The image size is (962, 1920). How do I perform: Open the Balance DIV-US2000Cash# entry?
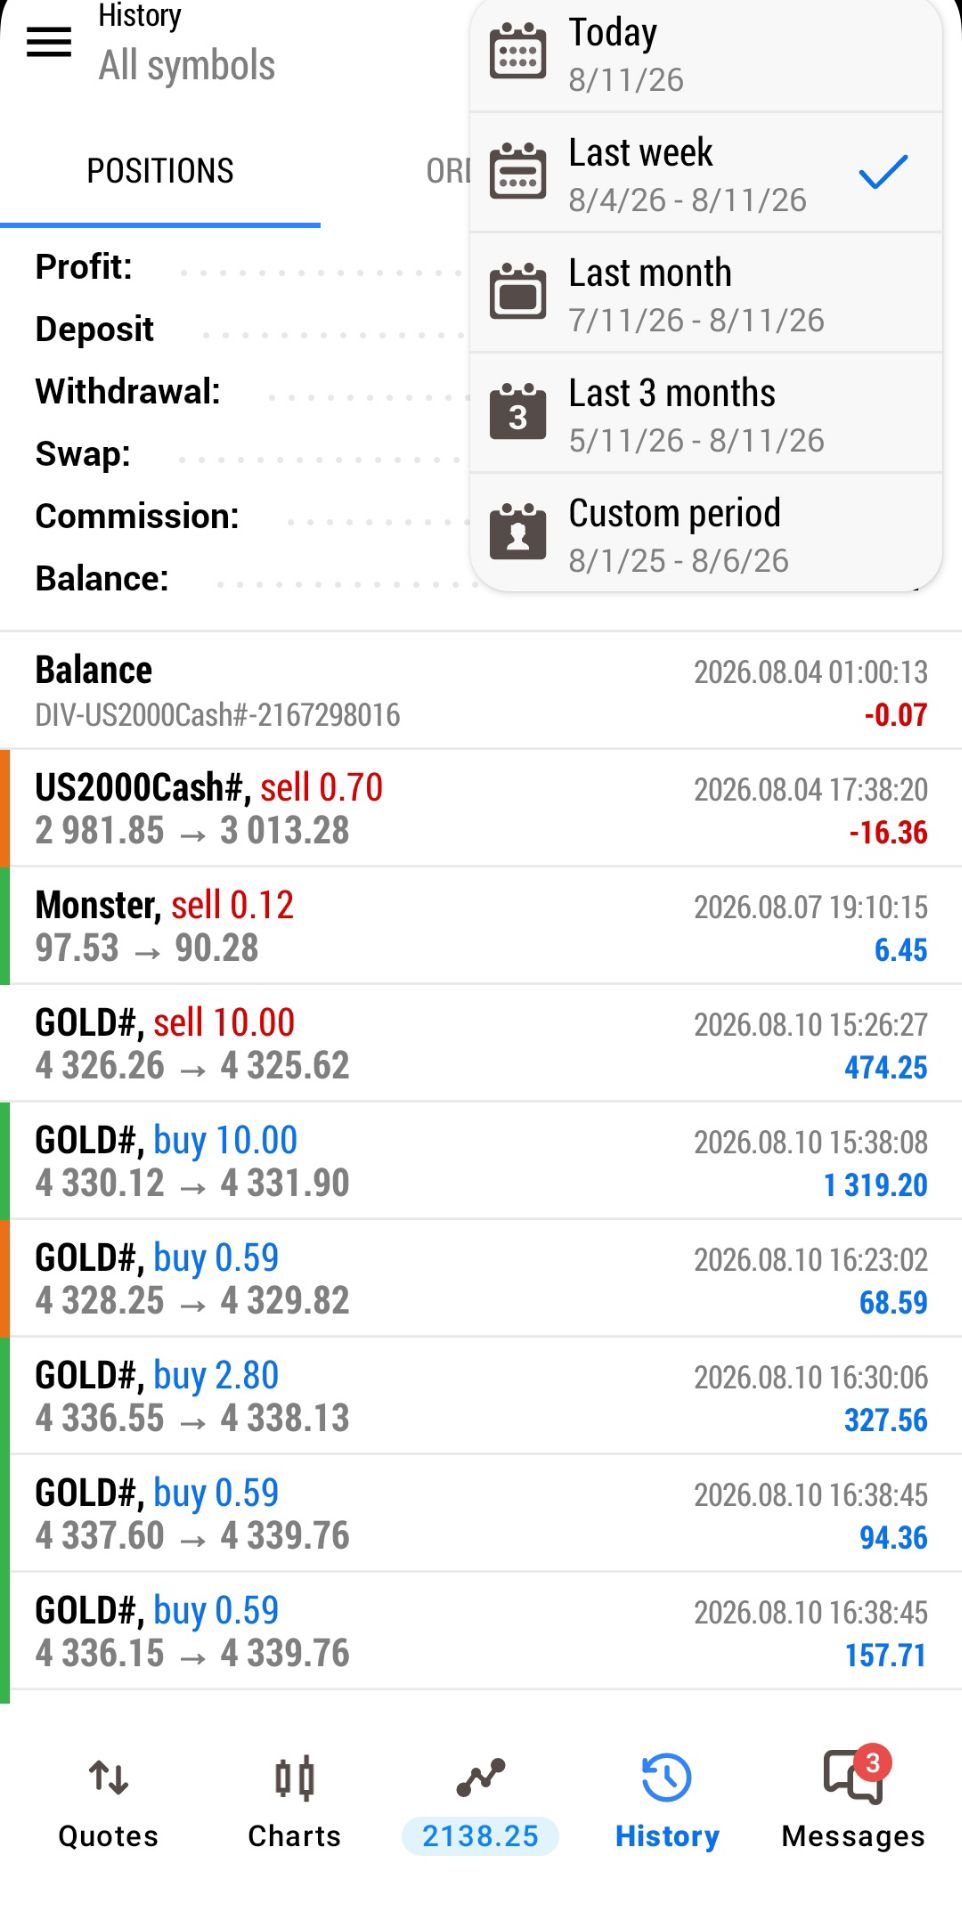tap(481, 691)
